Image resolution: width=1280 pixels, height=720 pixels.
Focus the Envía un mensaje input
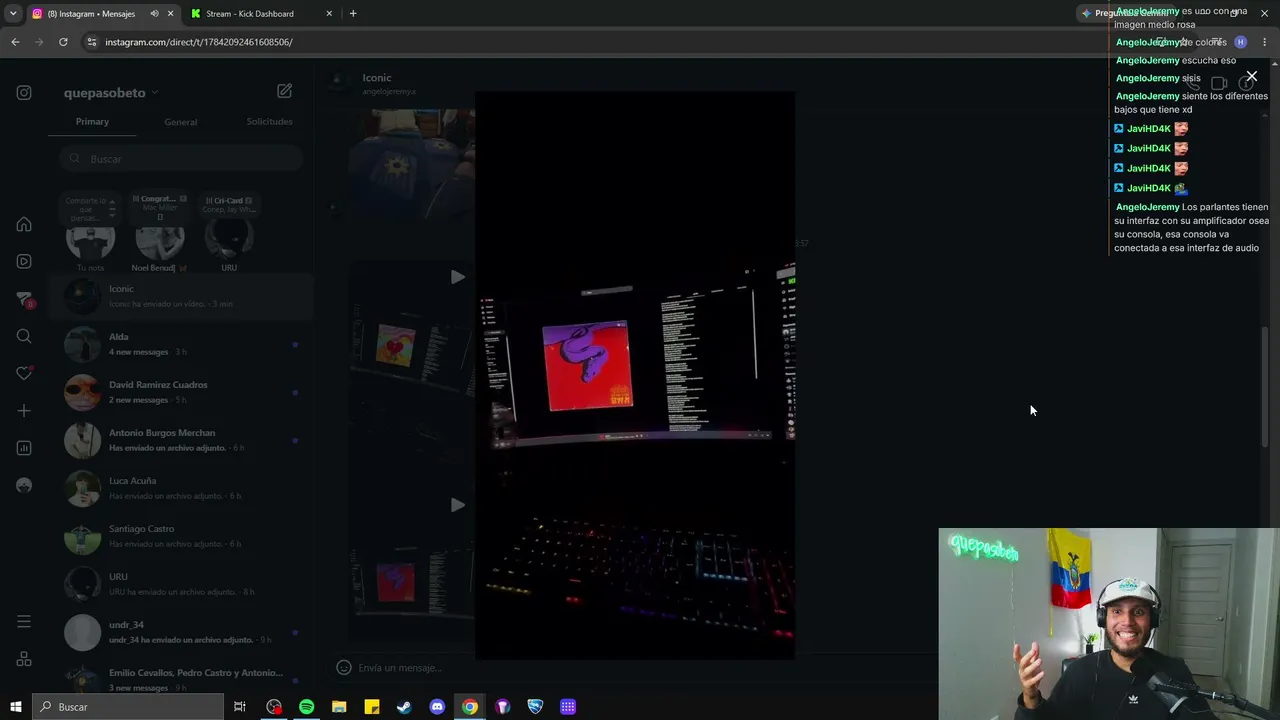[x=400, y=668]
